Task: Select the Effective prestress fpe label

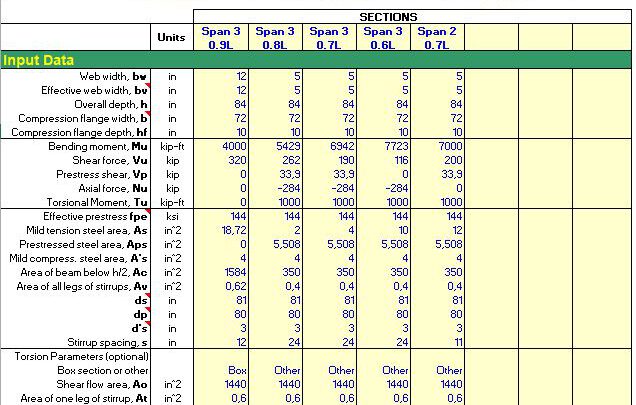Action: tap(95, 217)
